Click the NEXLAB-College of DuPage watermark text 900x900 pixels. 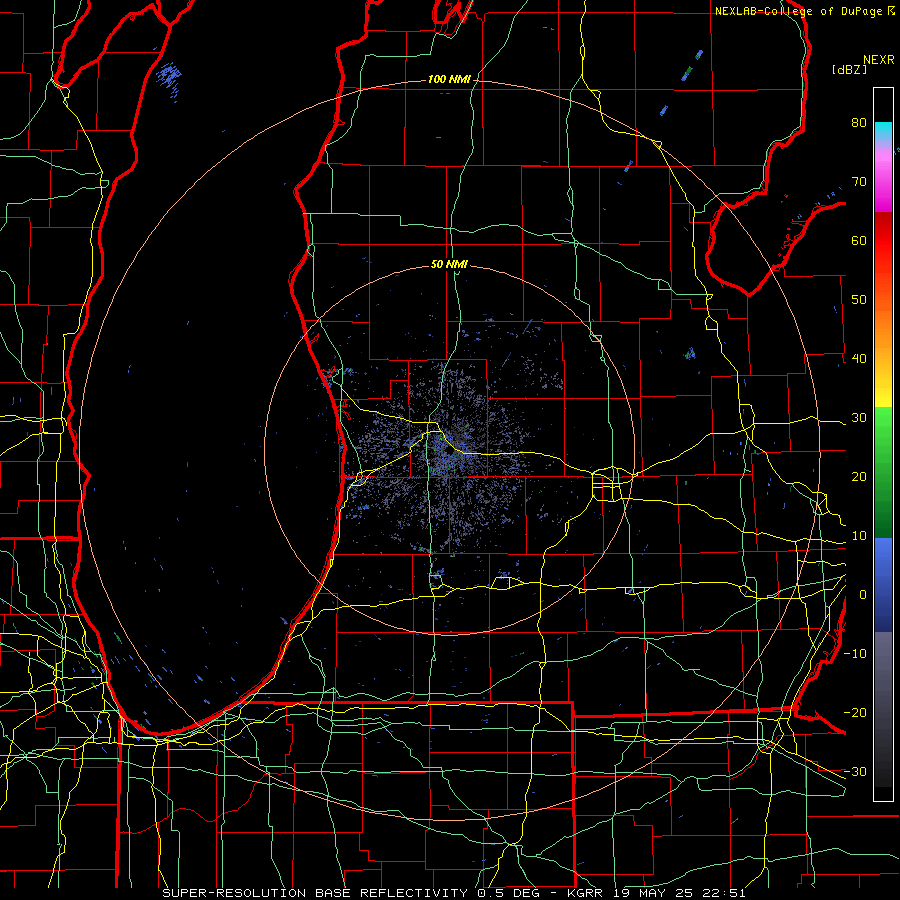pos(798,11)
